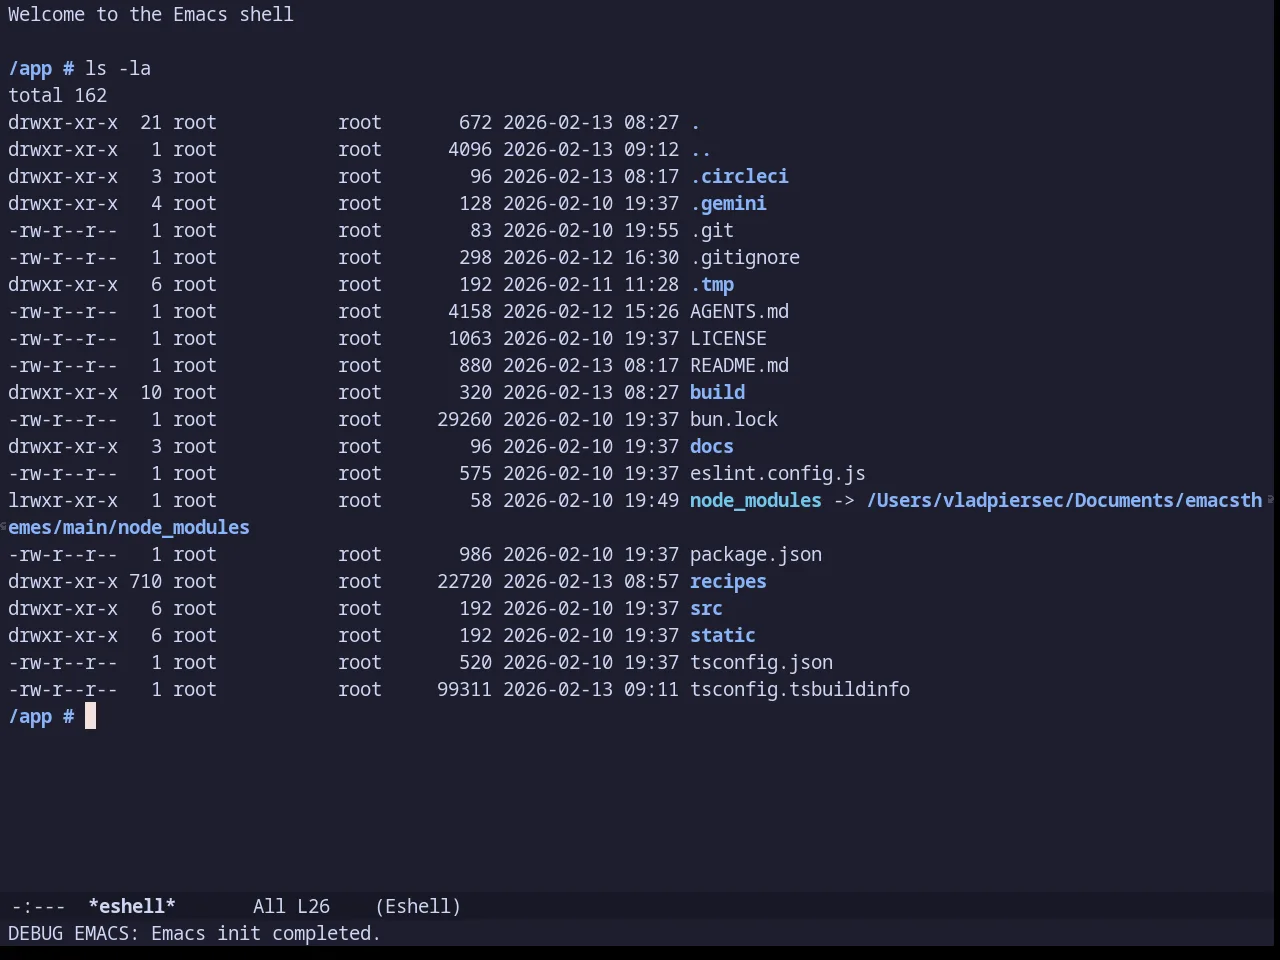Click the -:--- buffer status flags
Screen dimensions: 1280x960
click(x=39, y=906)
